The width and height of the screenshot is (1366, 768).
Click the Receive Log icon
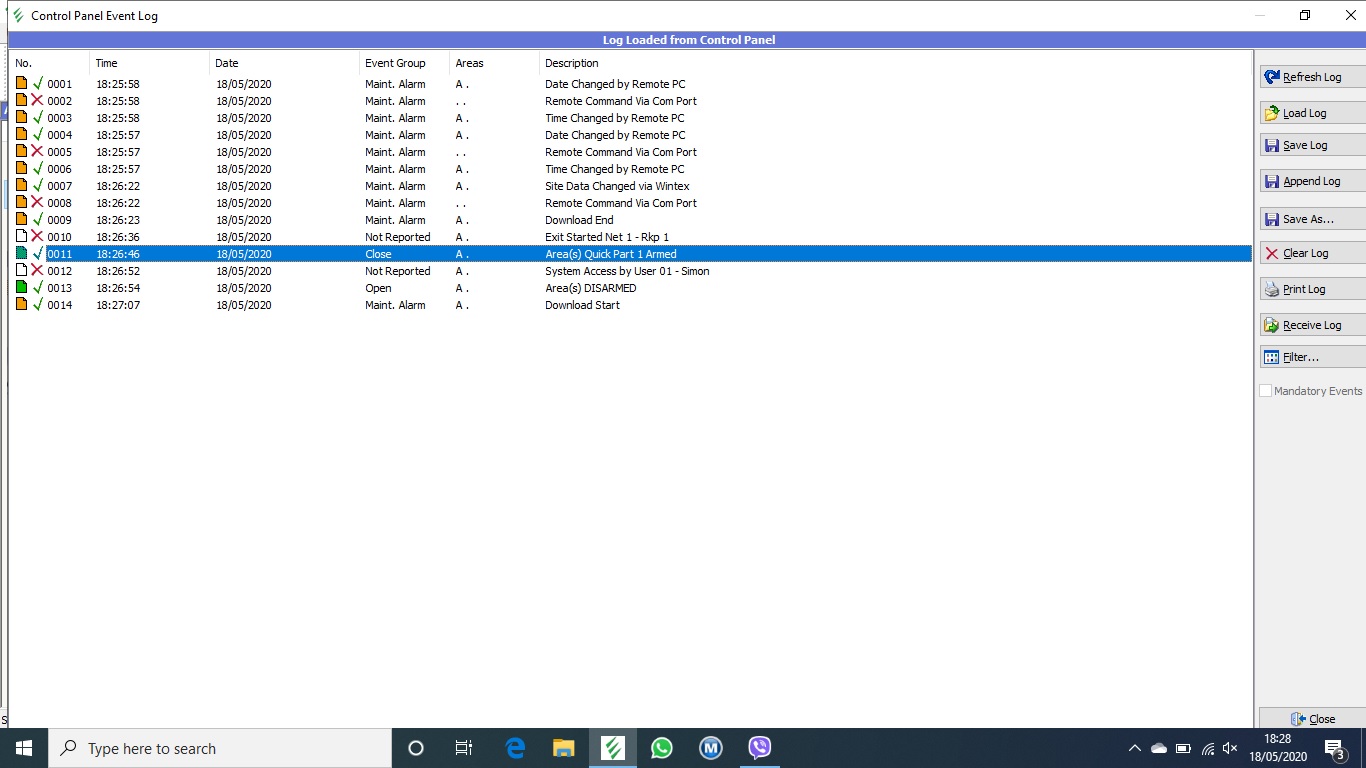tap(1272, 325)
